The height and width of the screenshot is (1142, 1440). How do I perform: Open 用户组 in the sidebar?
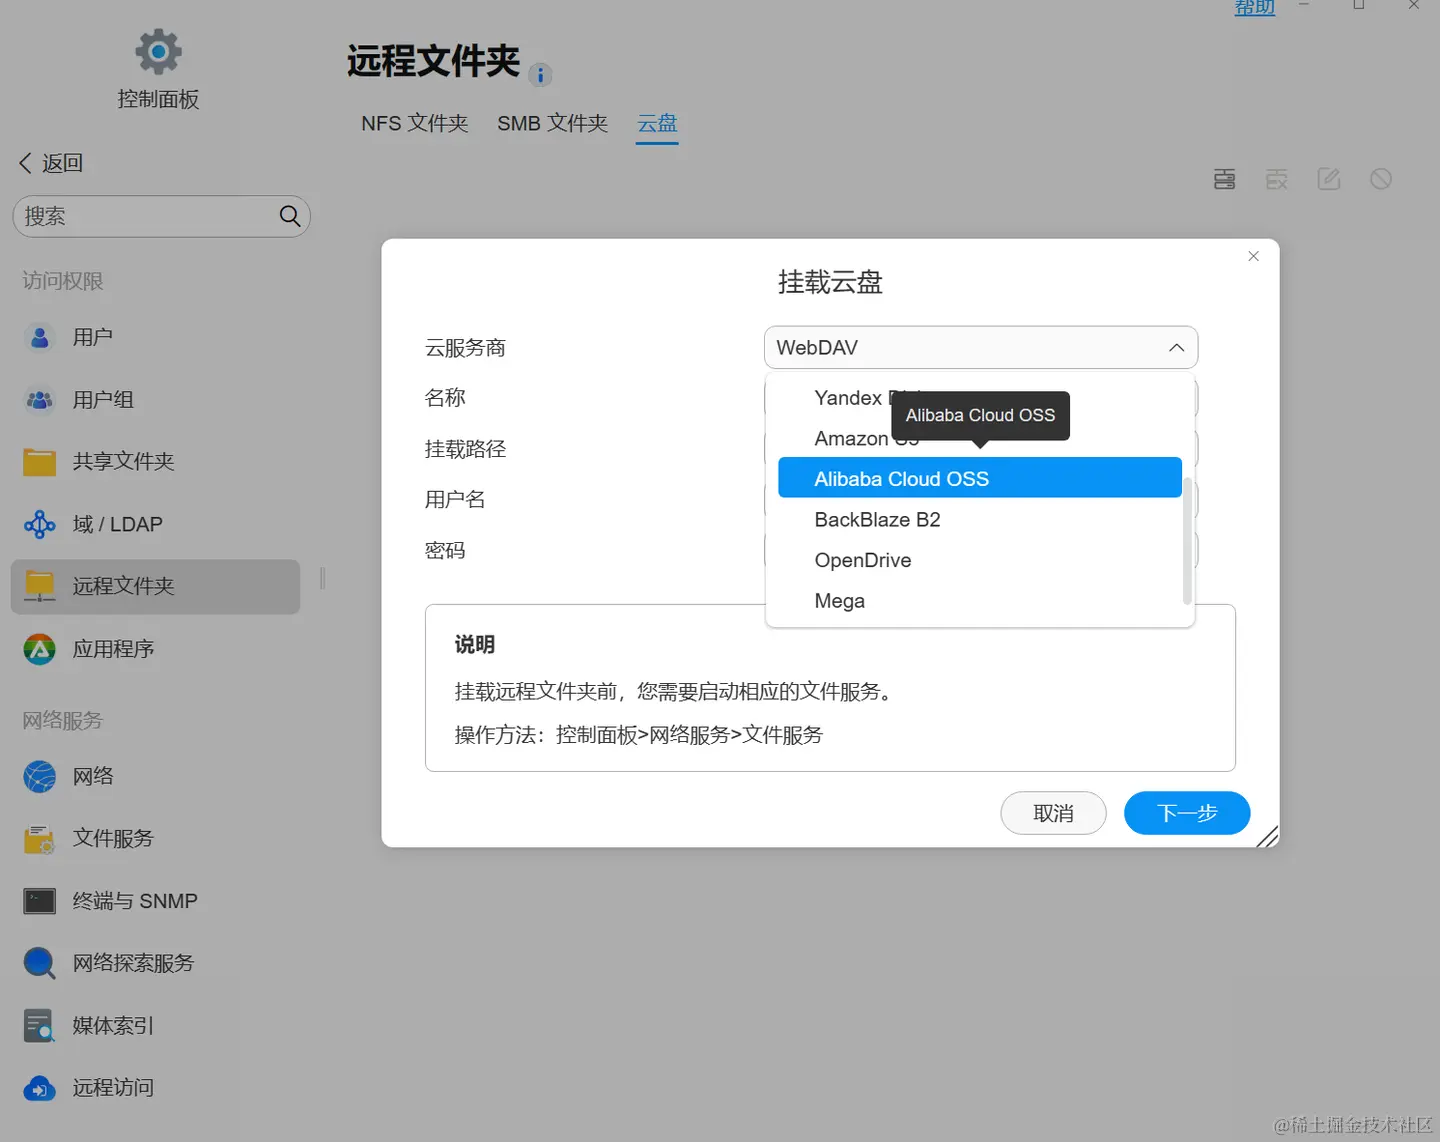(x=155, y=400)
